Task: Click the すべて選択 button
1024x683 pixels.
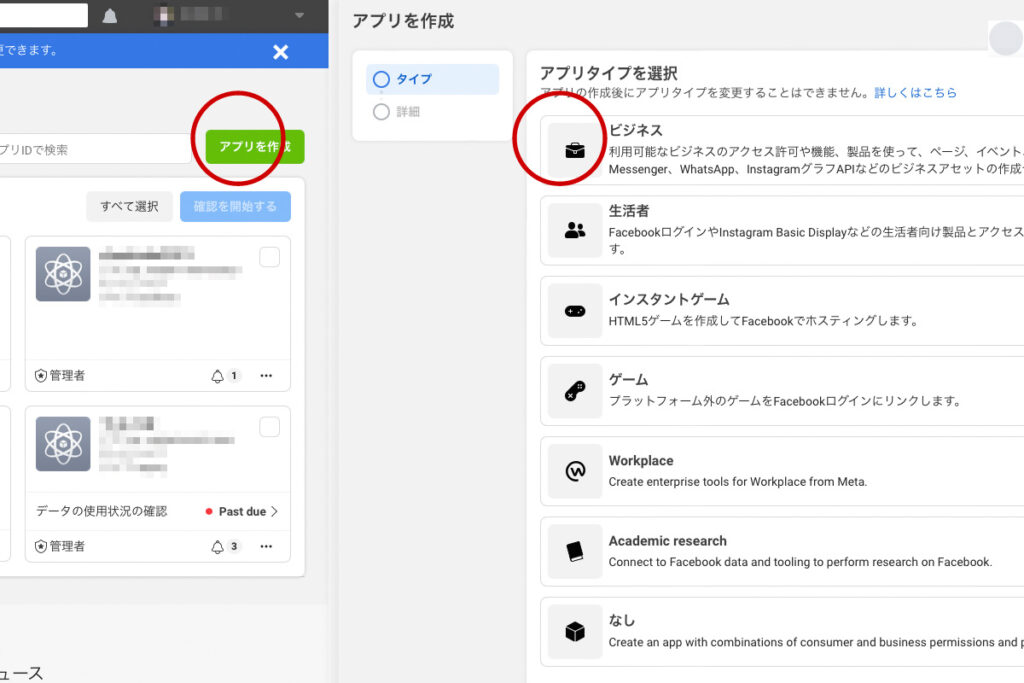Action: 129,206
